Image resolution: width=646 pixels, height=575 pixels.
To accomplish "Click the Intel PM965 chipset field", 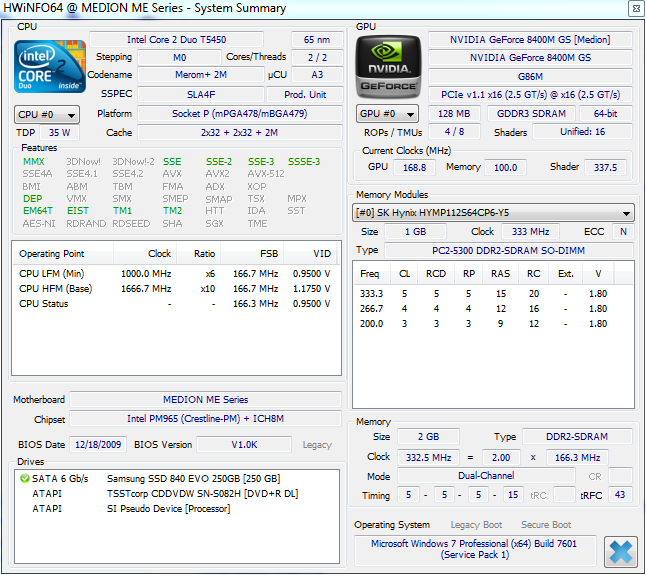I will point(205,418).
